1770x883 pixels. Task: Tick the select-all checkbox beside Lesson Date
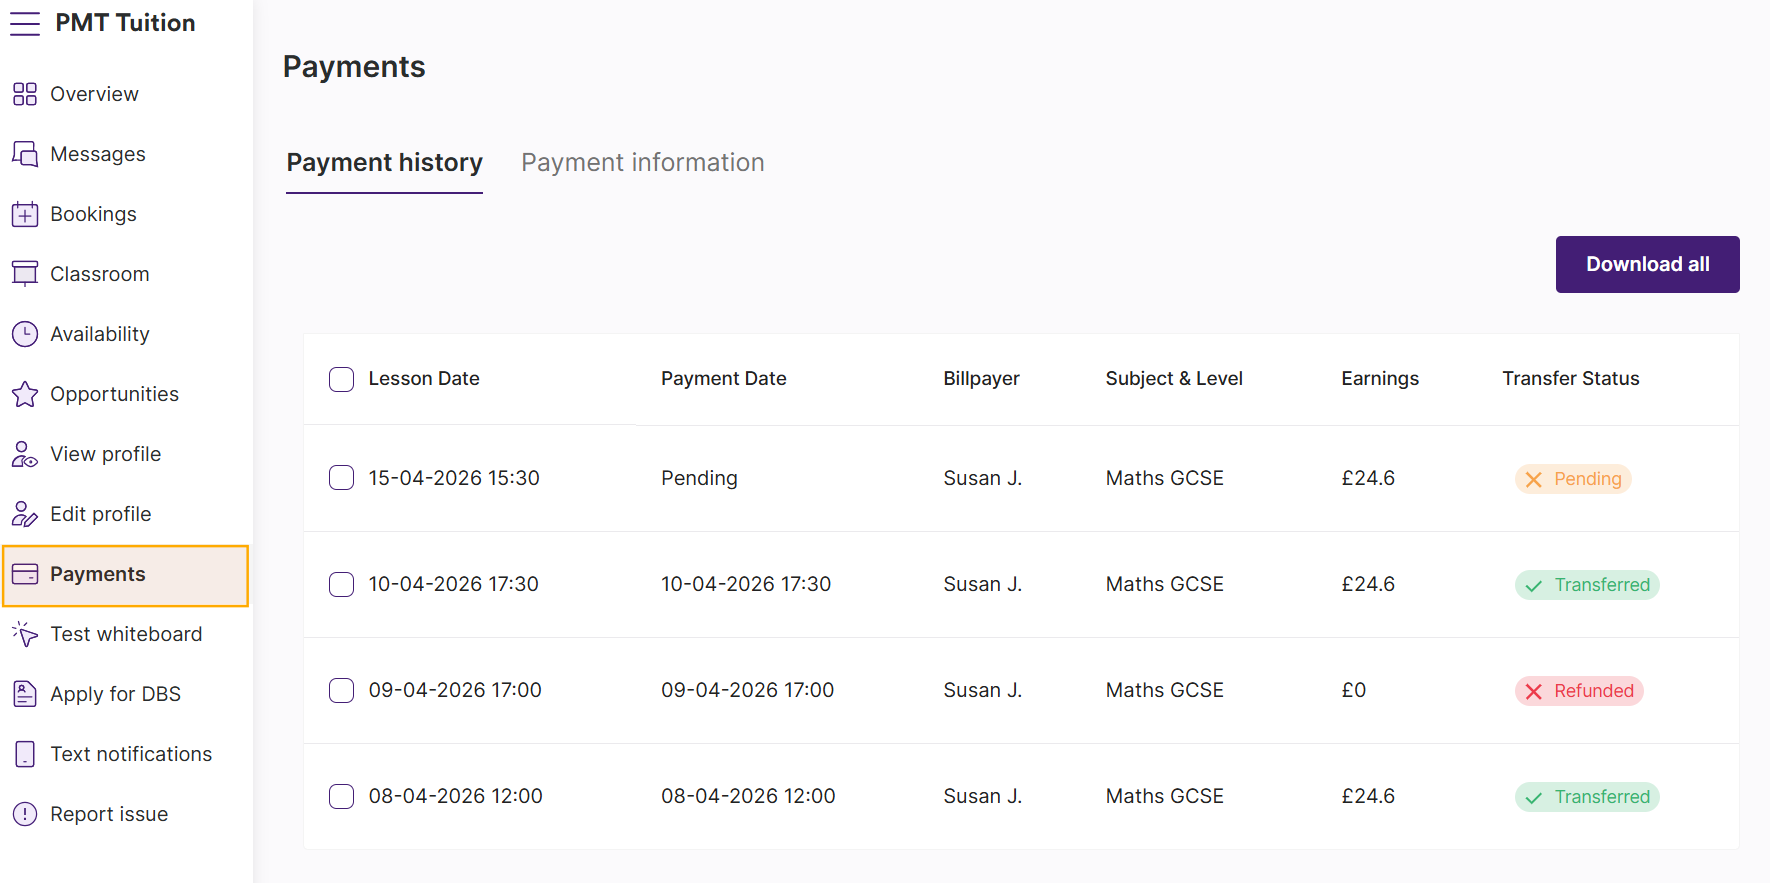pos(341,379)
